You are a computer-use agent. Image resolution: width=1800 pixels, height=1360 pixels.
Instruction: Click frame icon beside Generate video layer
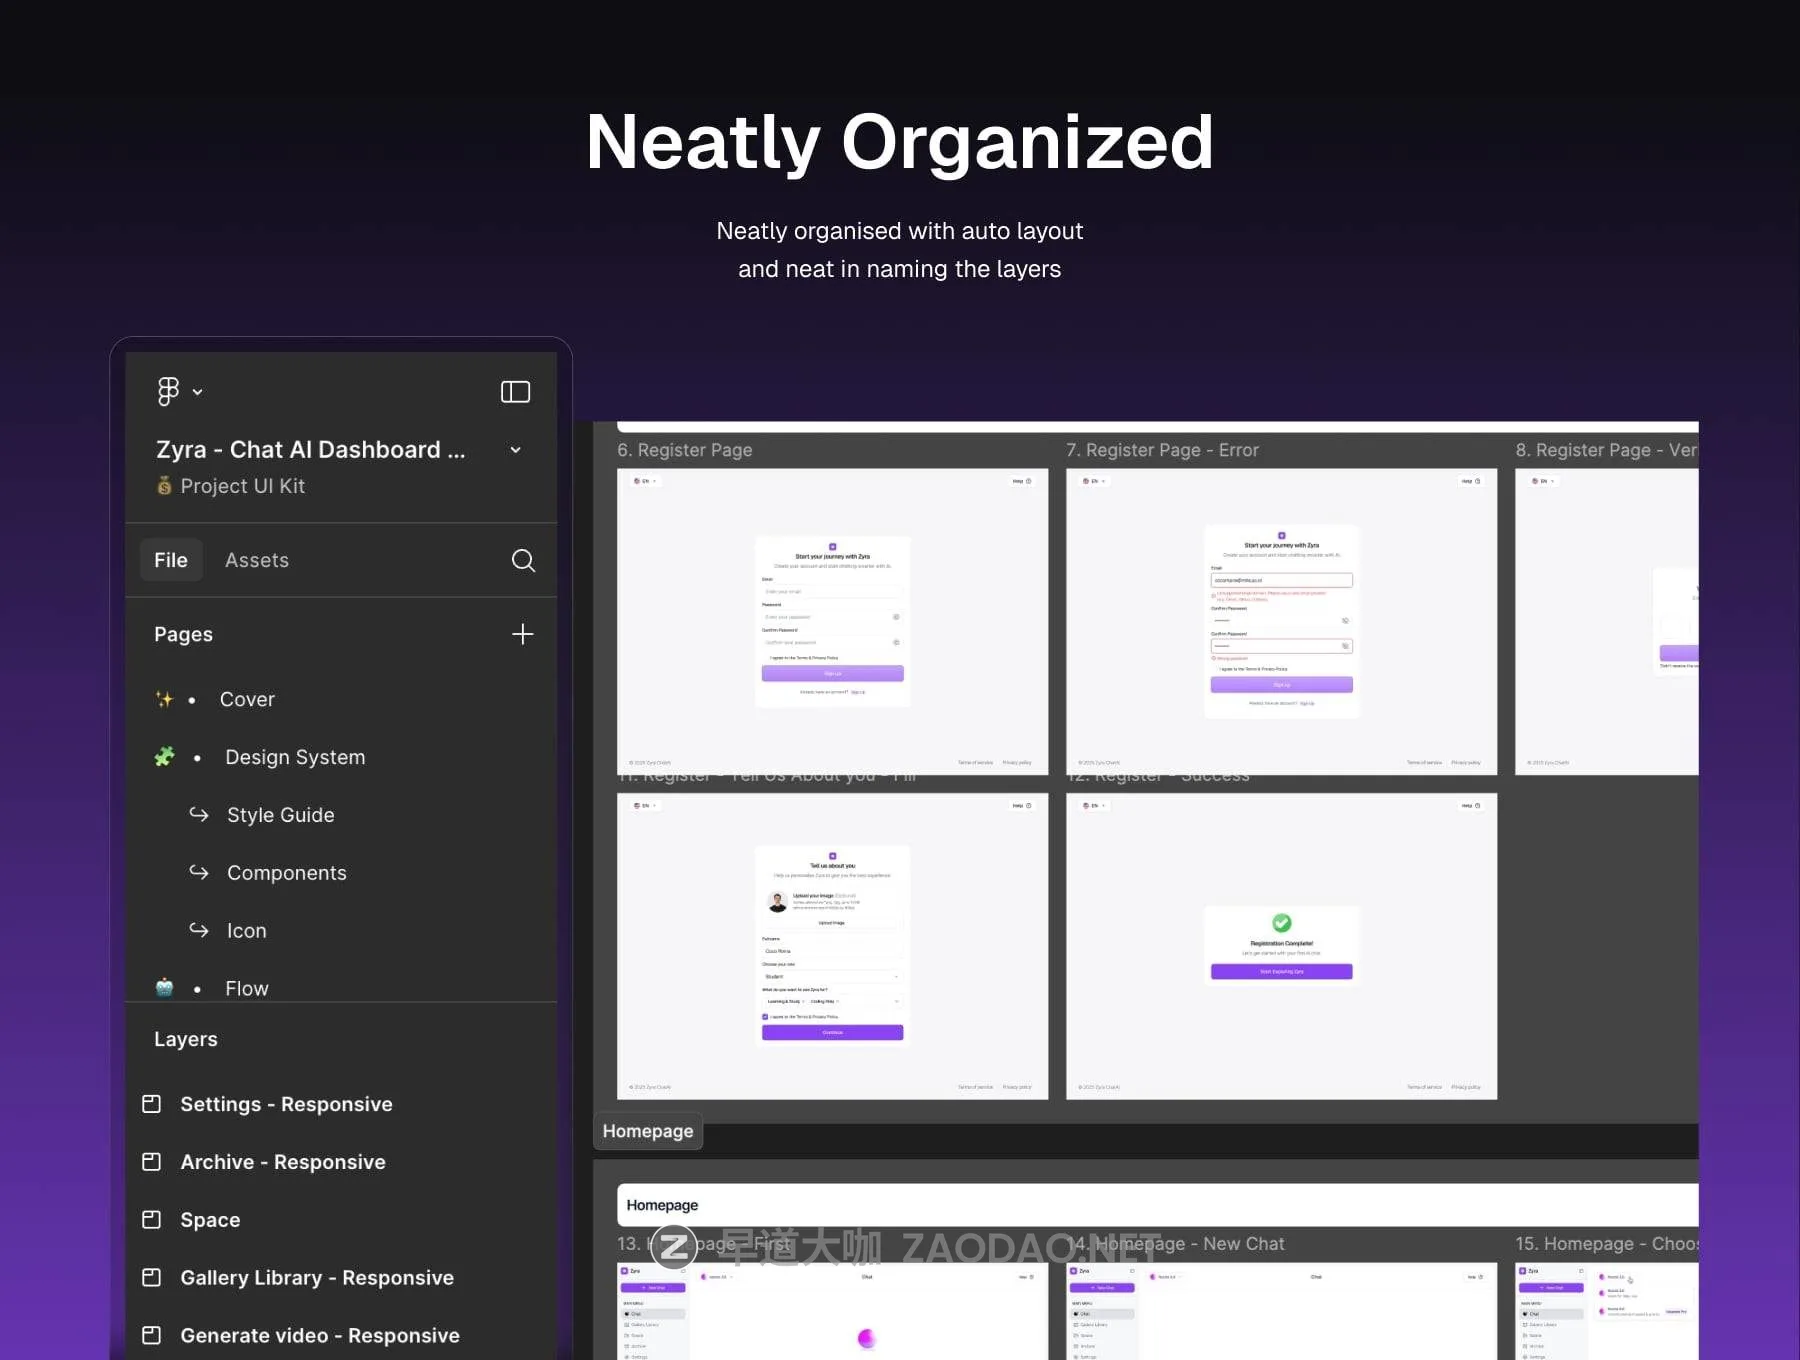152,1336
